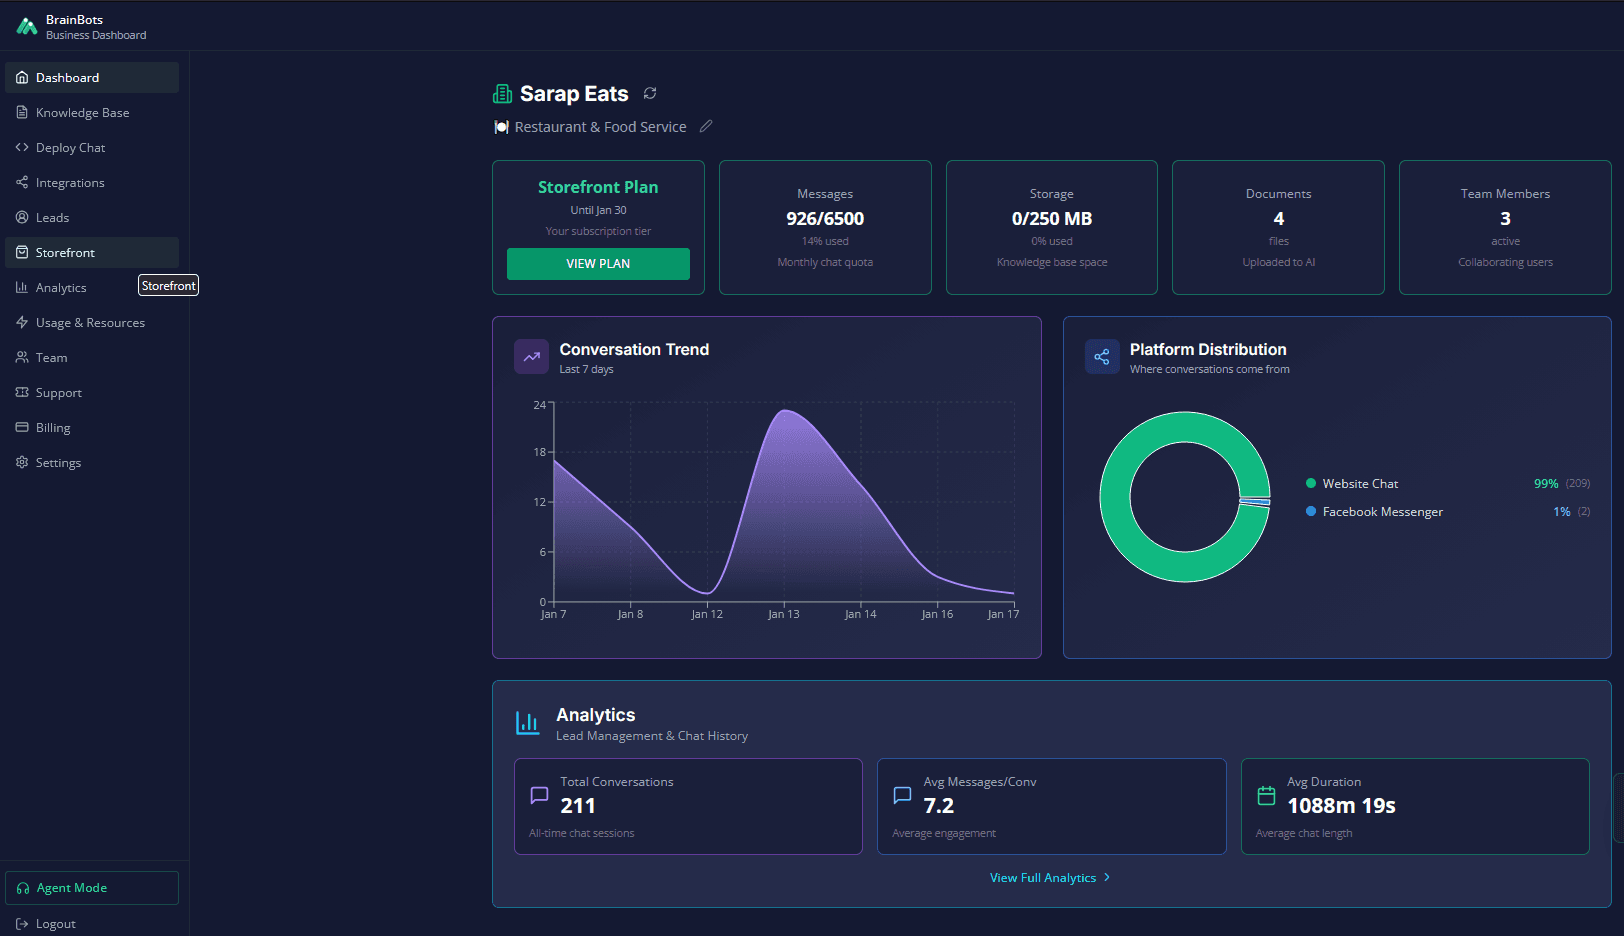Image resolution: width=1624 pixels, height=936 pixels.
Task: Navigate to Usage & Resources
Action: pyautogui.click(x=90, y=322)
